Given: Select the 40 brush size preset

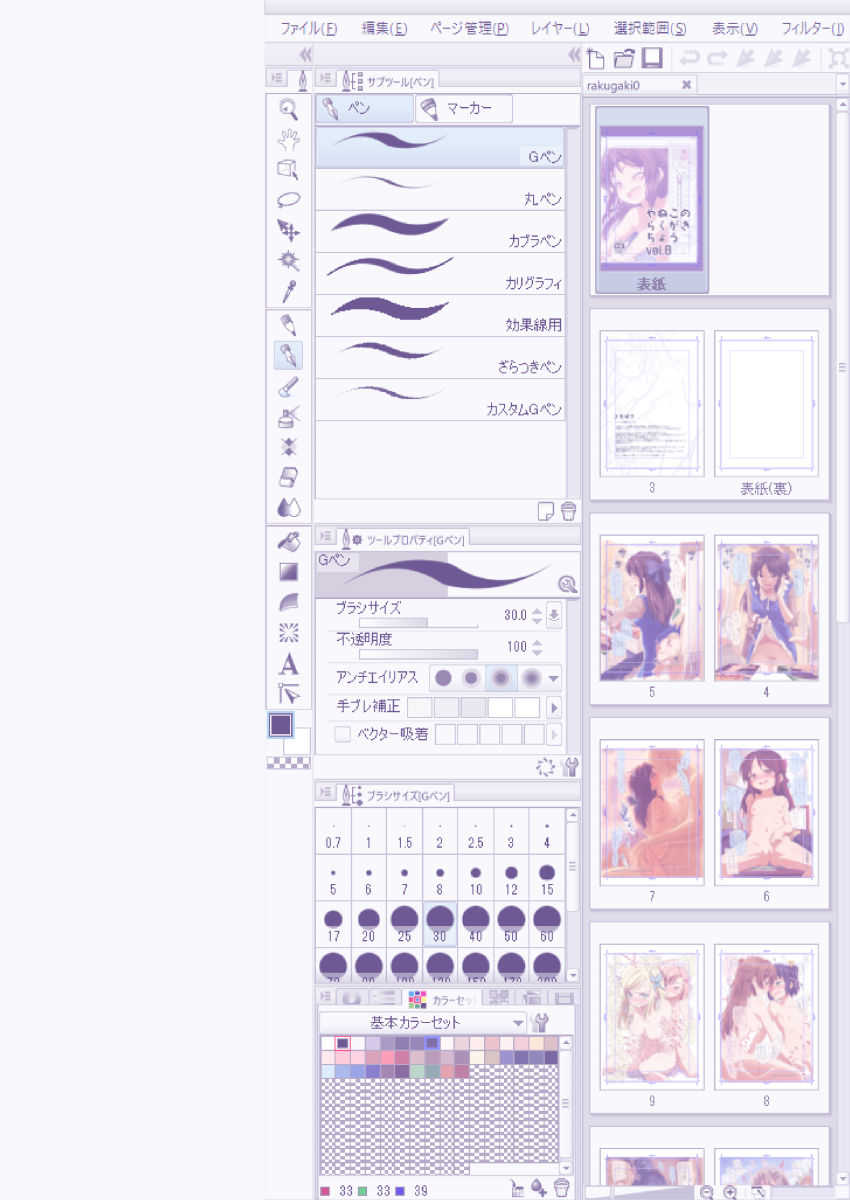Looking at the screenshot, I should pyautogui.click(x=475, y=924).
